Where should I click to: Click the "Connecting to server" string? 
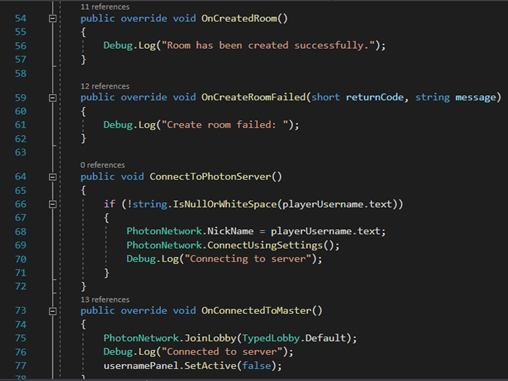pyautogui.click(x=248, y=259)
